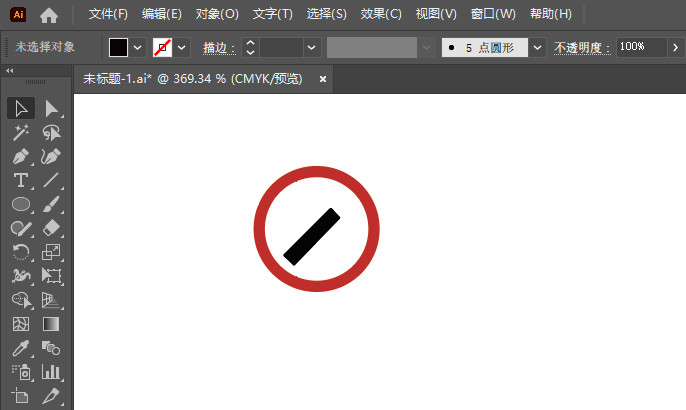Select the Eyedropper tool
The height and width of the screenshot is (410, 686).
[21, 348]
